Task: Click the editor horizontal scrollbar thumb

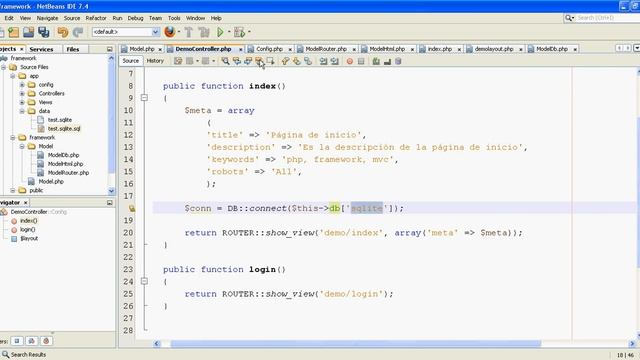Action: 356,344
